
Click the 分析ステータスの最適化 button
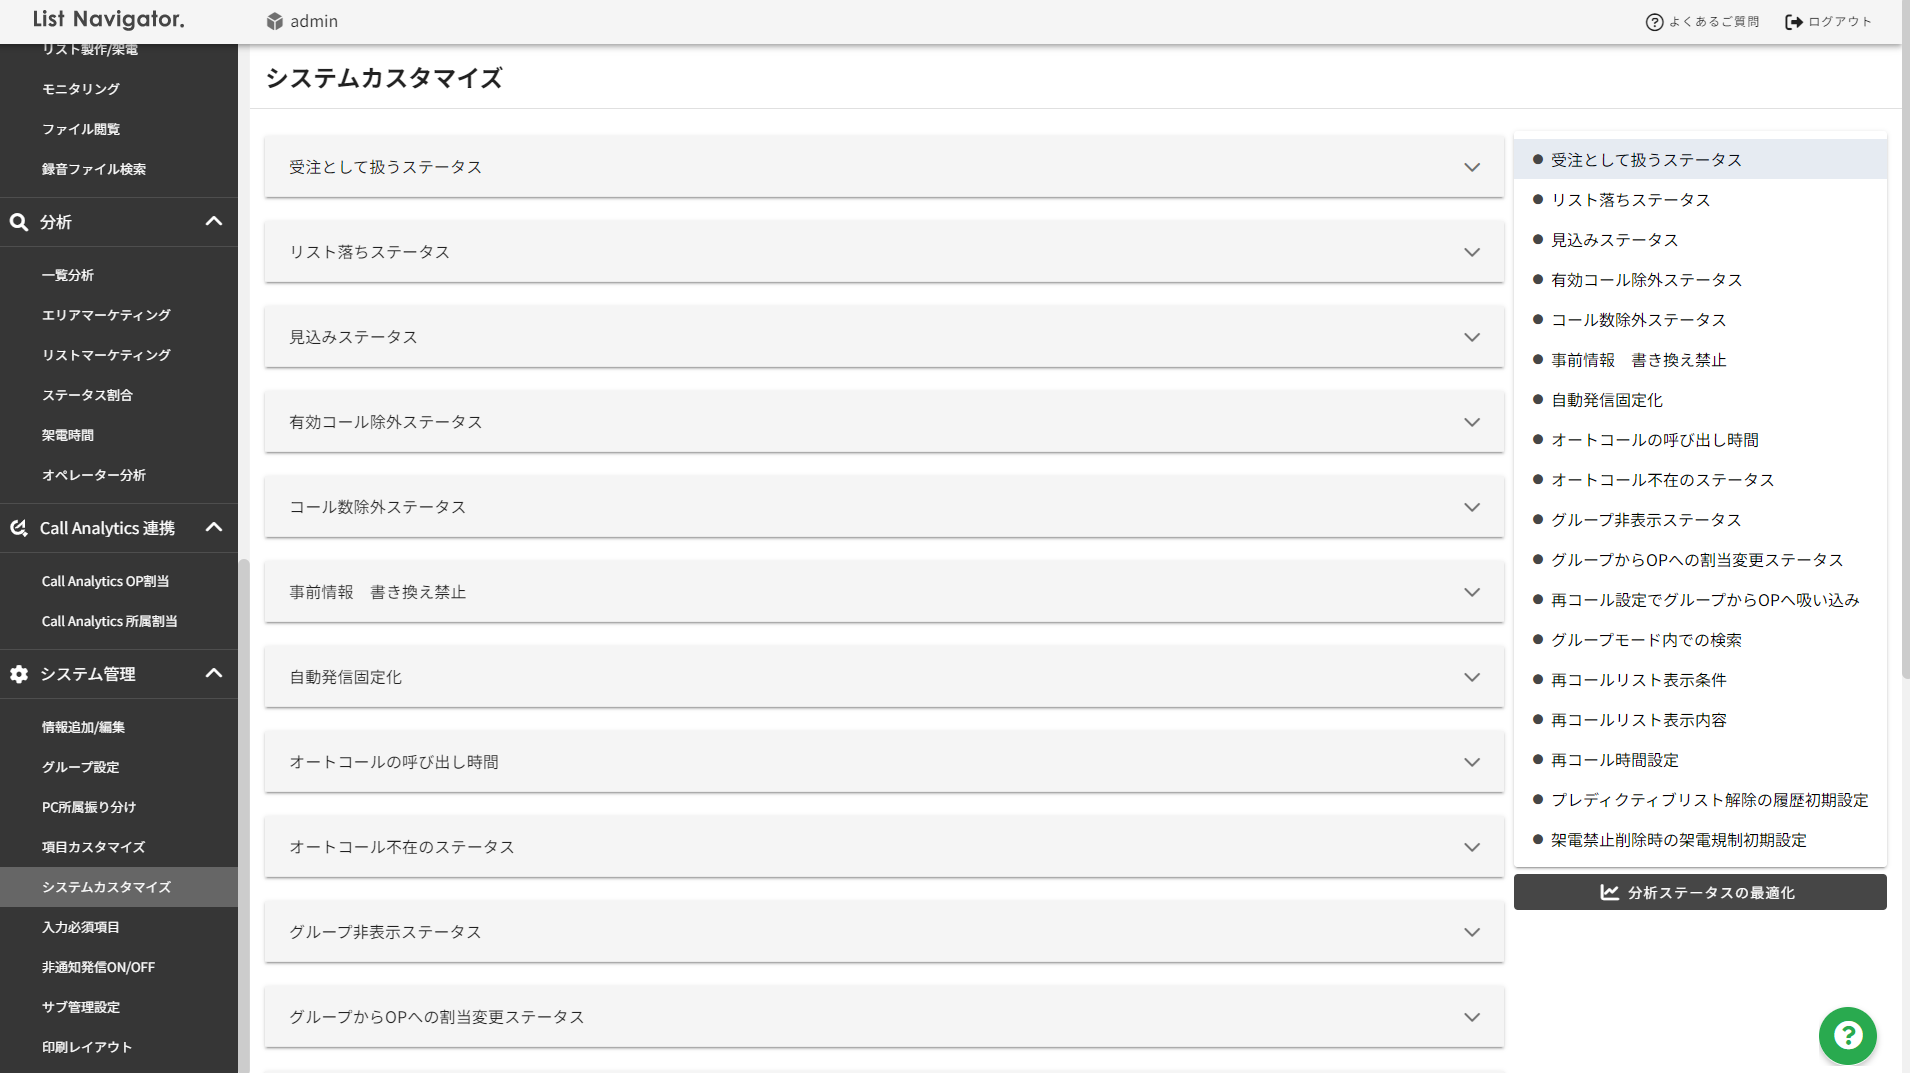click(x=1700, y=892)
